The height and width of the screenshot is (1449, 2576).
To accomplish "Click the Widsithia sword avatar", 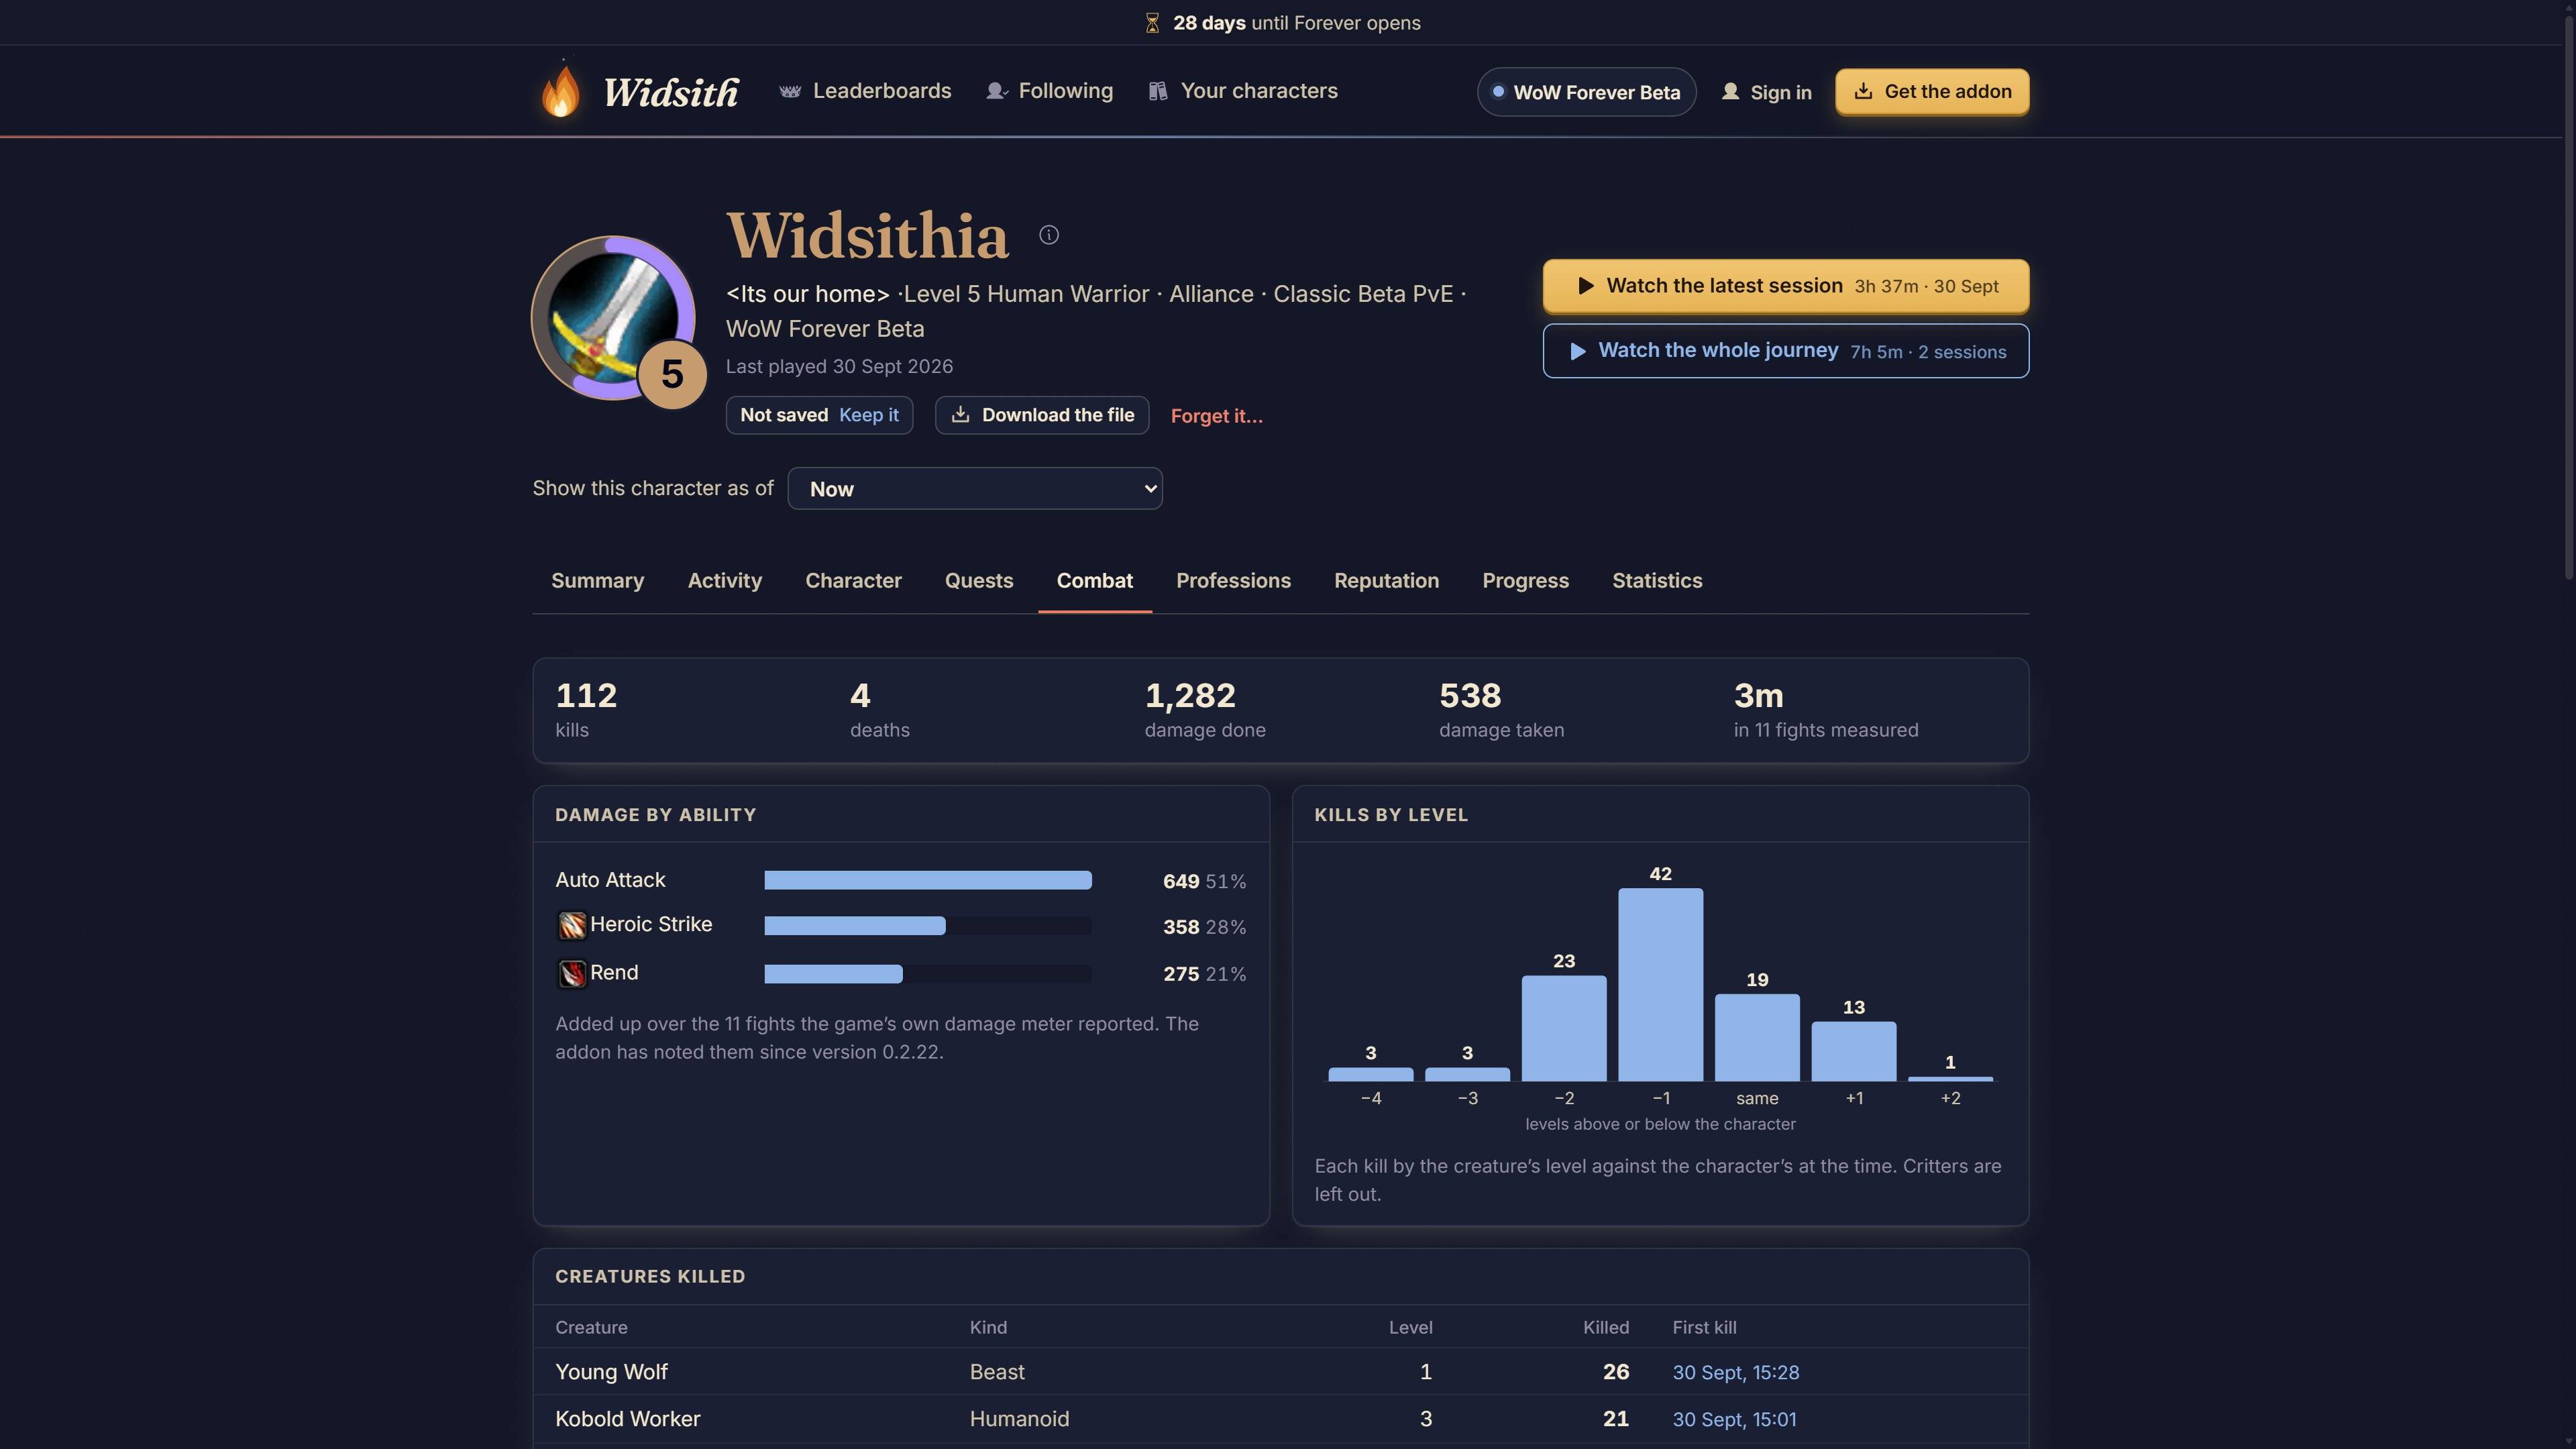I will click(612, 318).
